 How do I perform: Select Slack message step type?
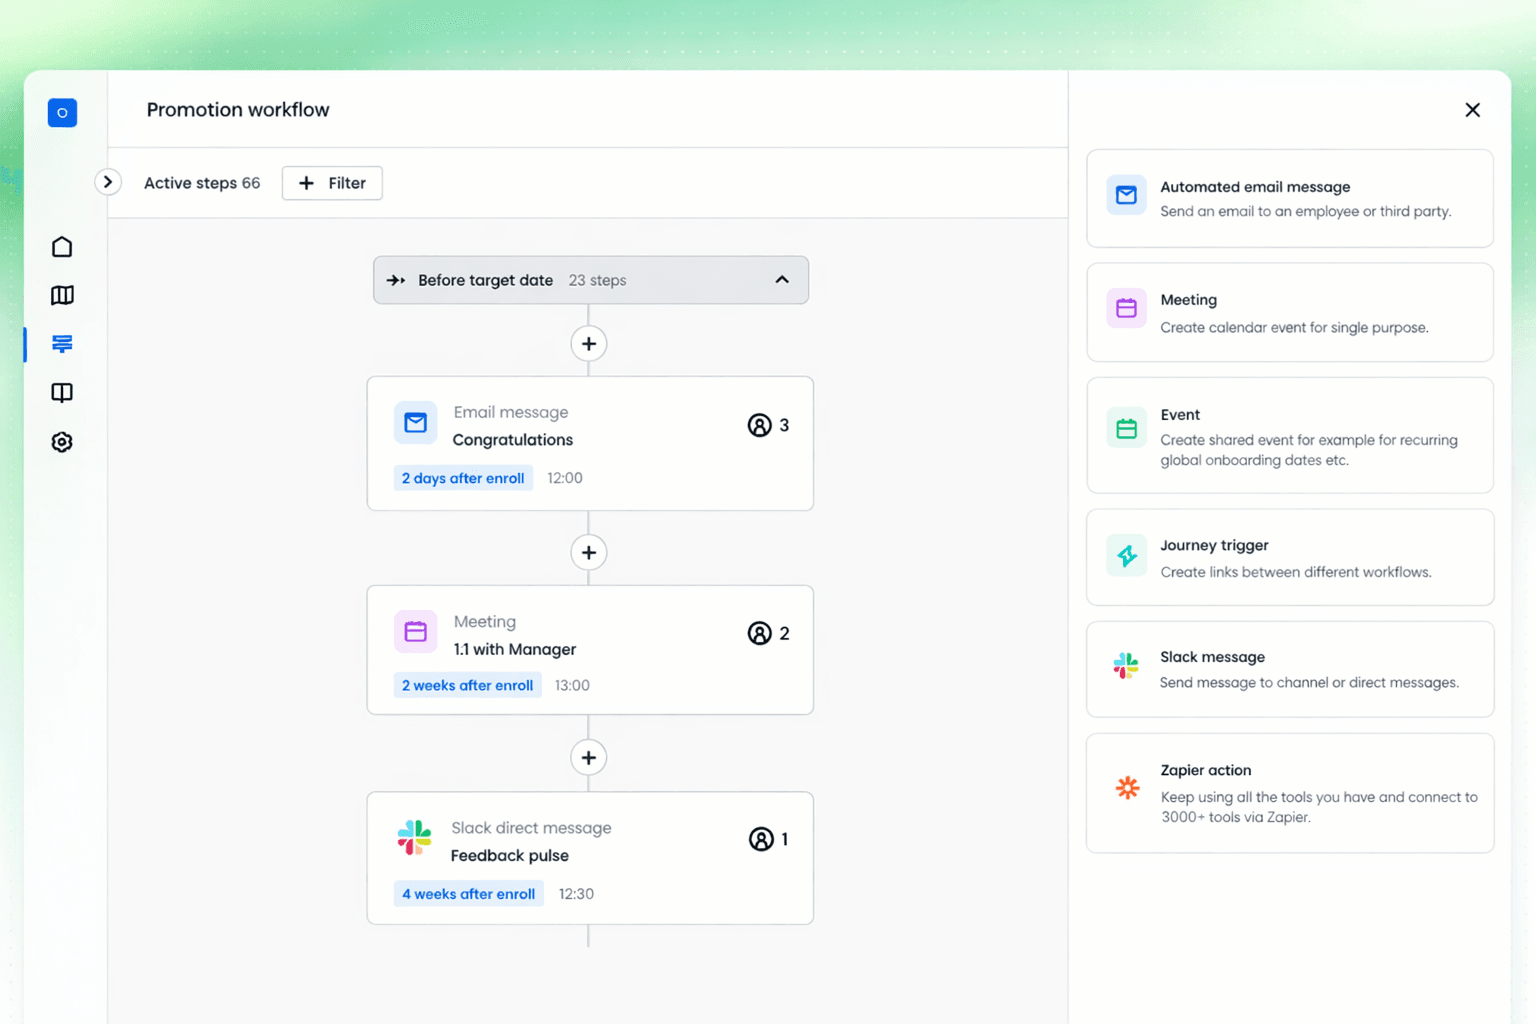pos(1289,669)
